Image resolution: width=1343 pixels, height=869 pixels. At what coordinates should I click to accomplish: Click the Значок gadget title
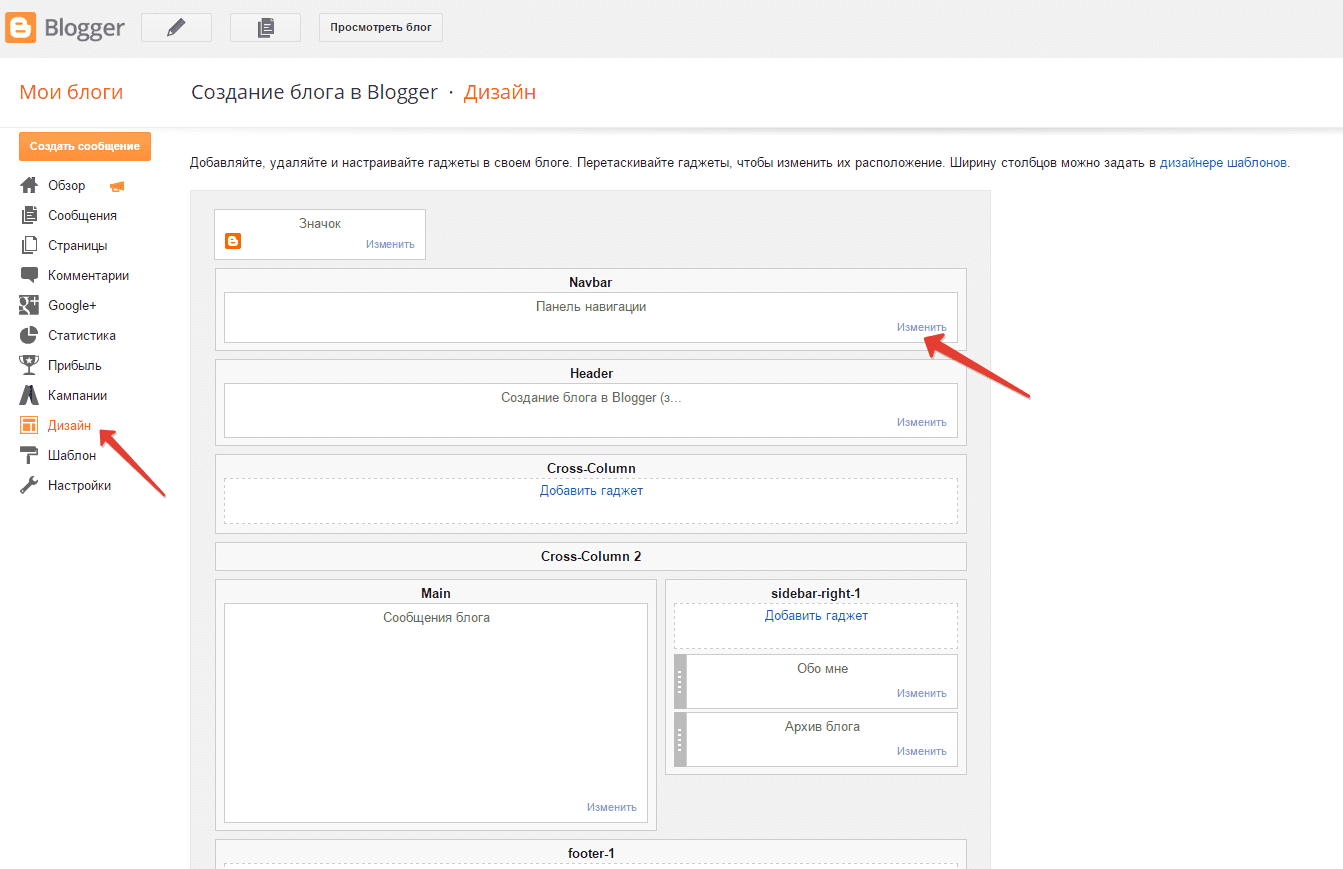[320, 223]
